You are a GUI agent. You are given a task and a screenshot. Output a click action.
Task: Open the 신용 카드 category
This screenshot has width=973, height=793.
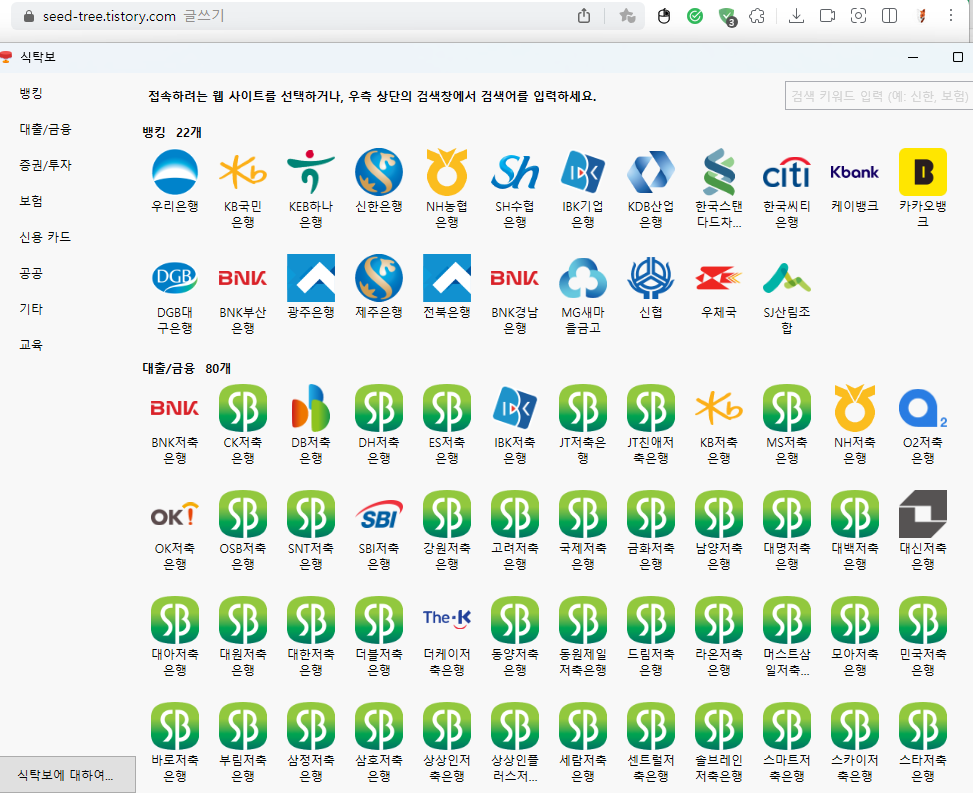pyautogui.click(x=45, y=237)
